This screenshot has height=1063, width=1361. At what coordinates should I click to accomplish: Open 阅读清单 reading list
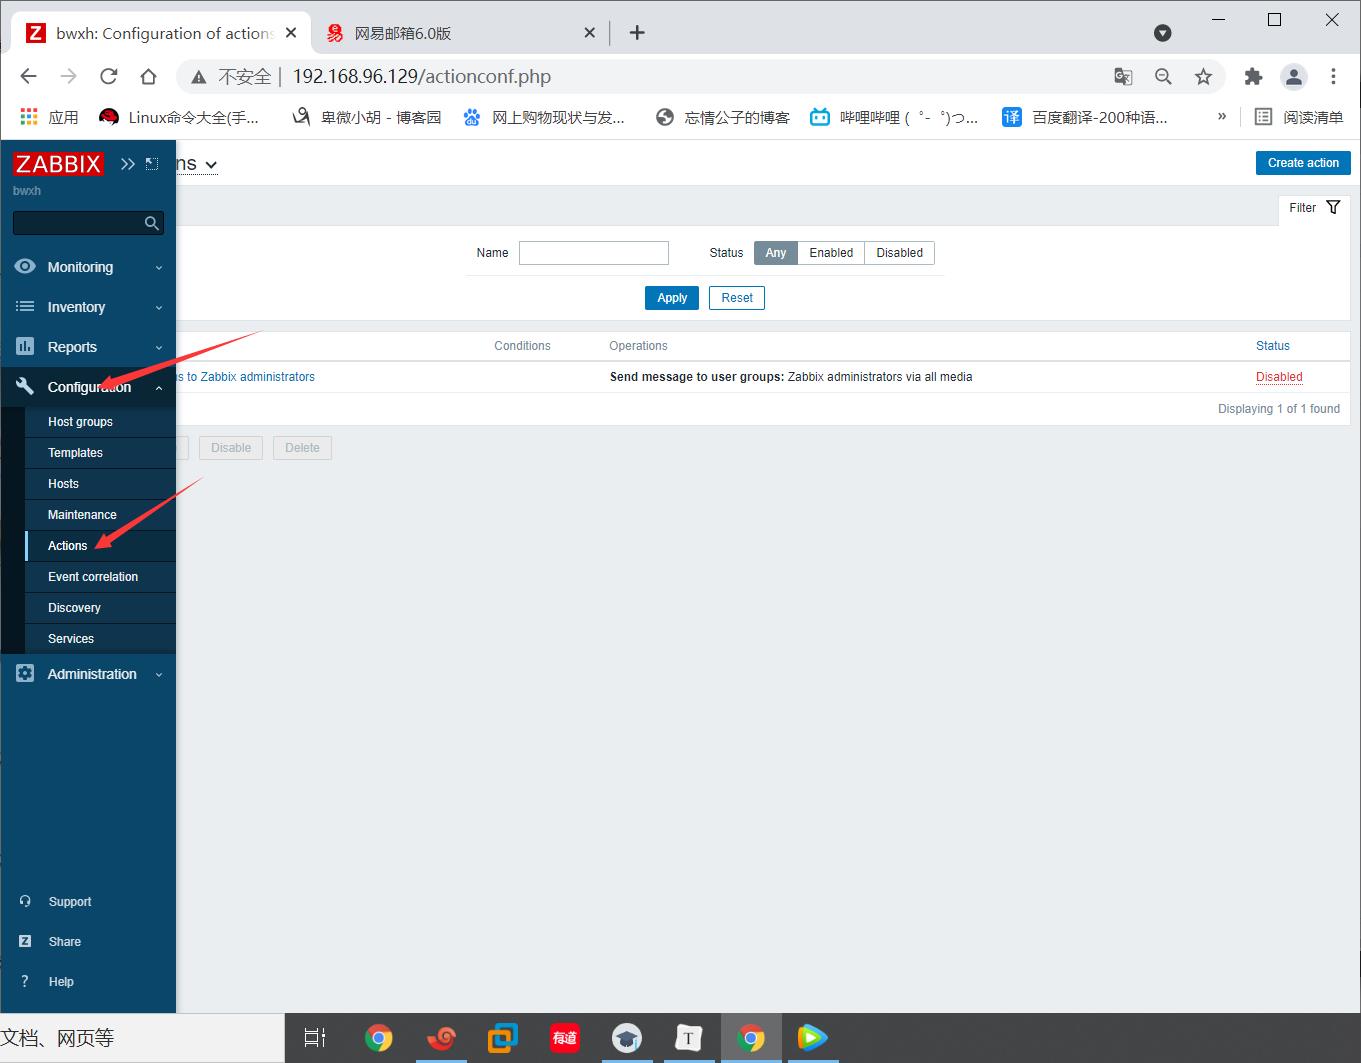click(x=1299, y=117)
